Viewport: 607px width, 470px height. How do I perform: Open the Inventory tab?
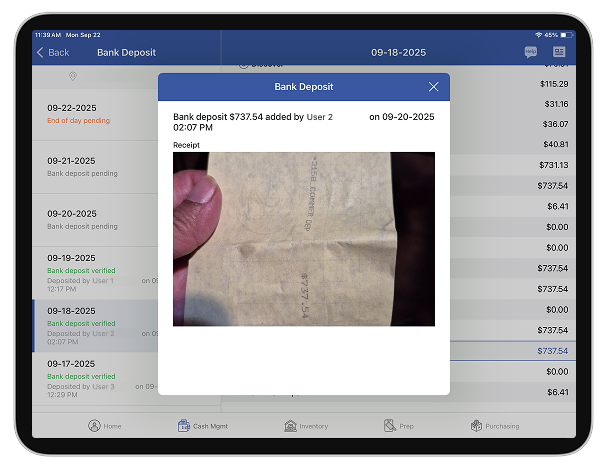[305, 426]
